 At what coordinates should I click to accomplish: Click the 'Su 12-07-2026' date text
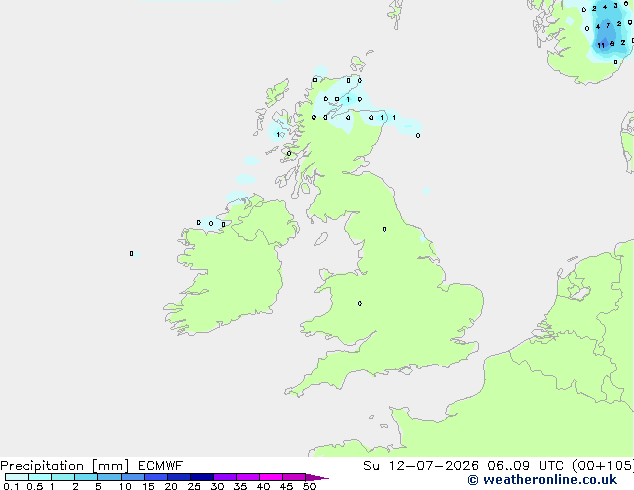click(421, 466)
